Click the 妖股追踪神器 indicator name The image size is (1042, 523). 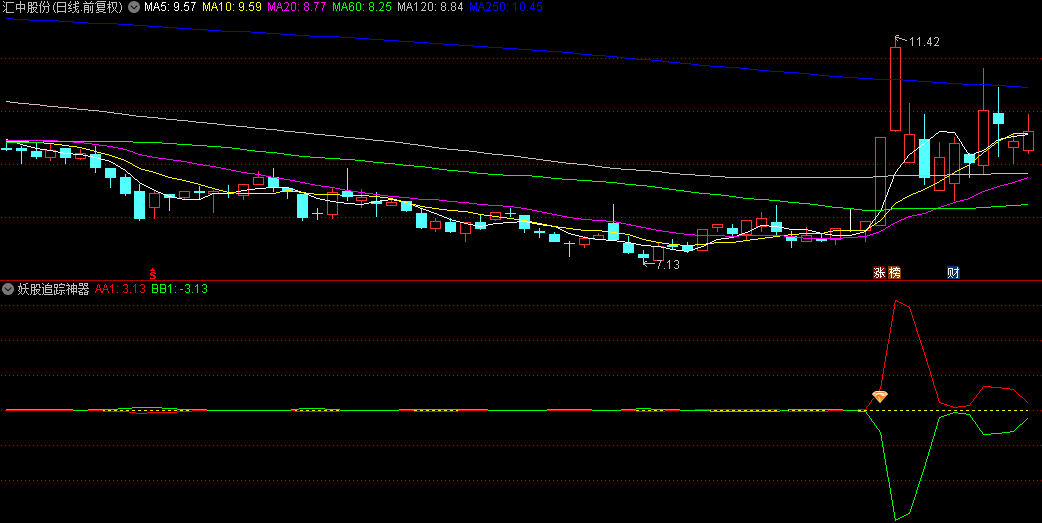[x=53, y=288]
